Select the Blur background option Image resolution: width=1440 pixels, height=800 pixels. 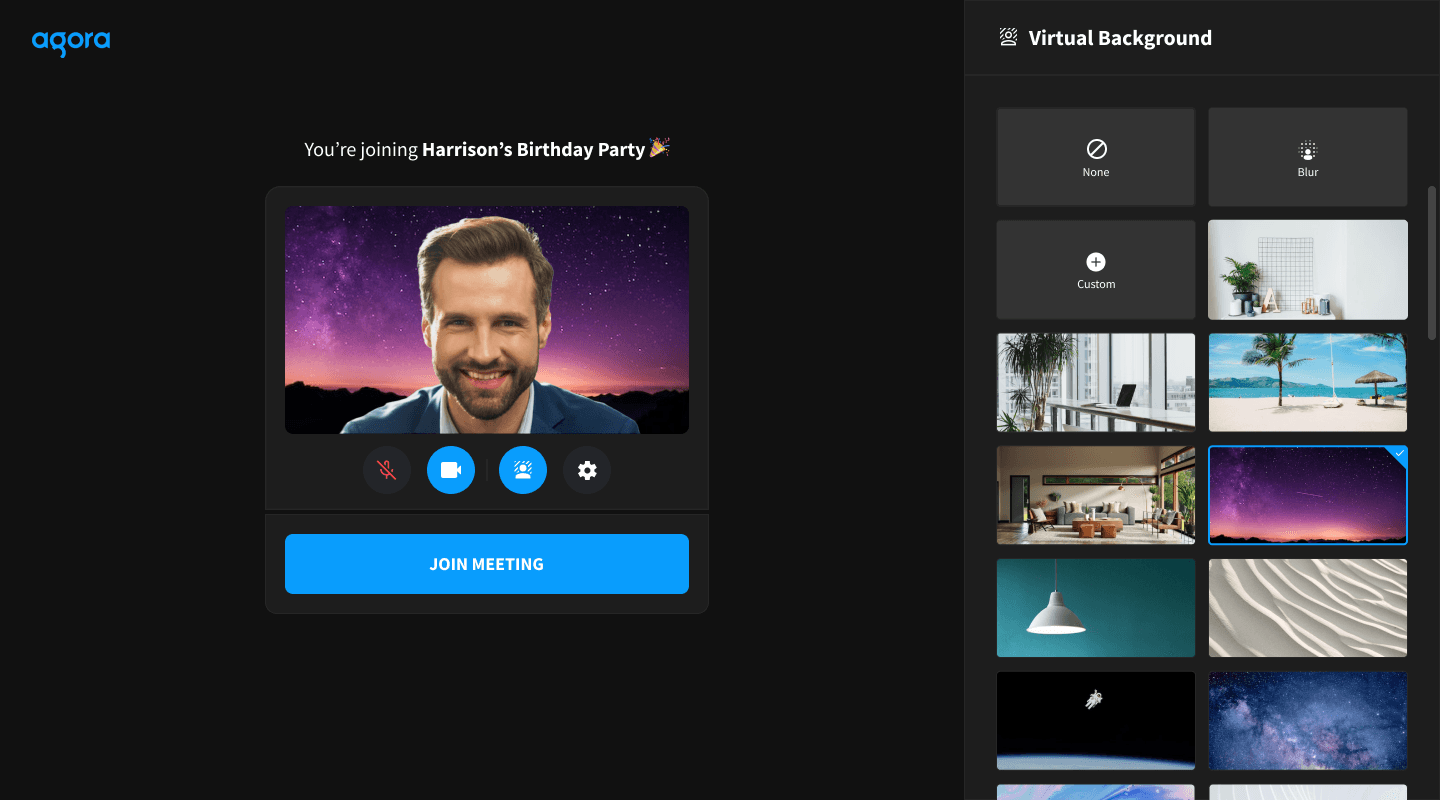[x=1307, y=156]
